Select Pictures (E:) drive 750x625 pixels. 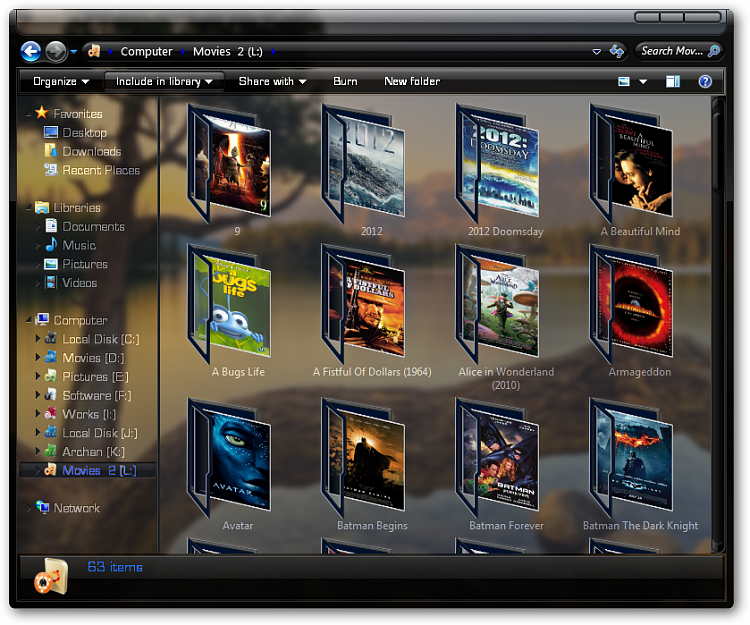95,376
